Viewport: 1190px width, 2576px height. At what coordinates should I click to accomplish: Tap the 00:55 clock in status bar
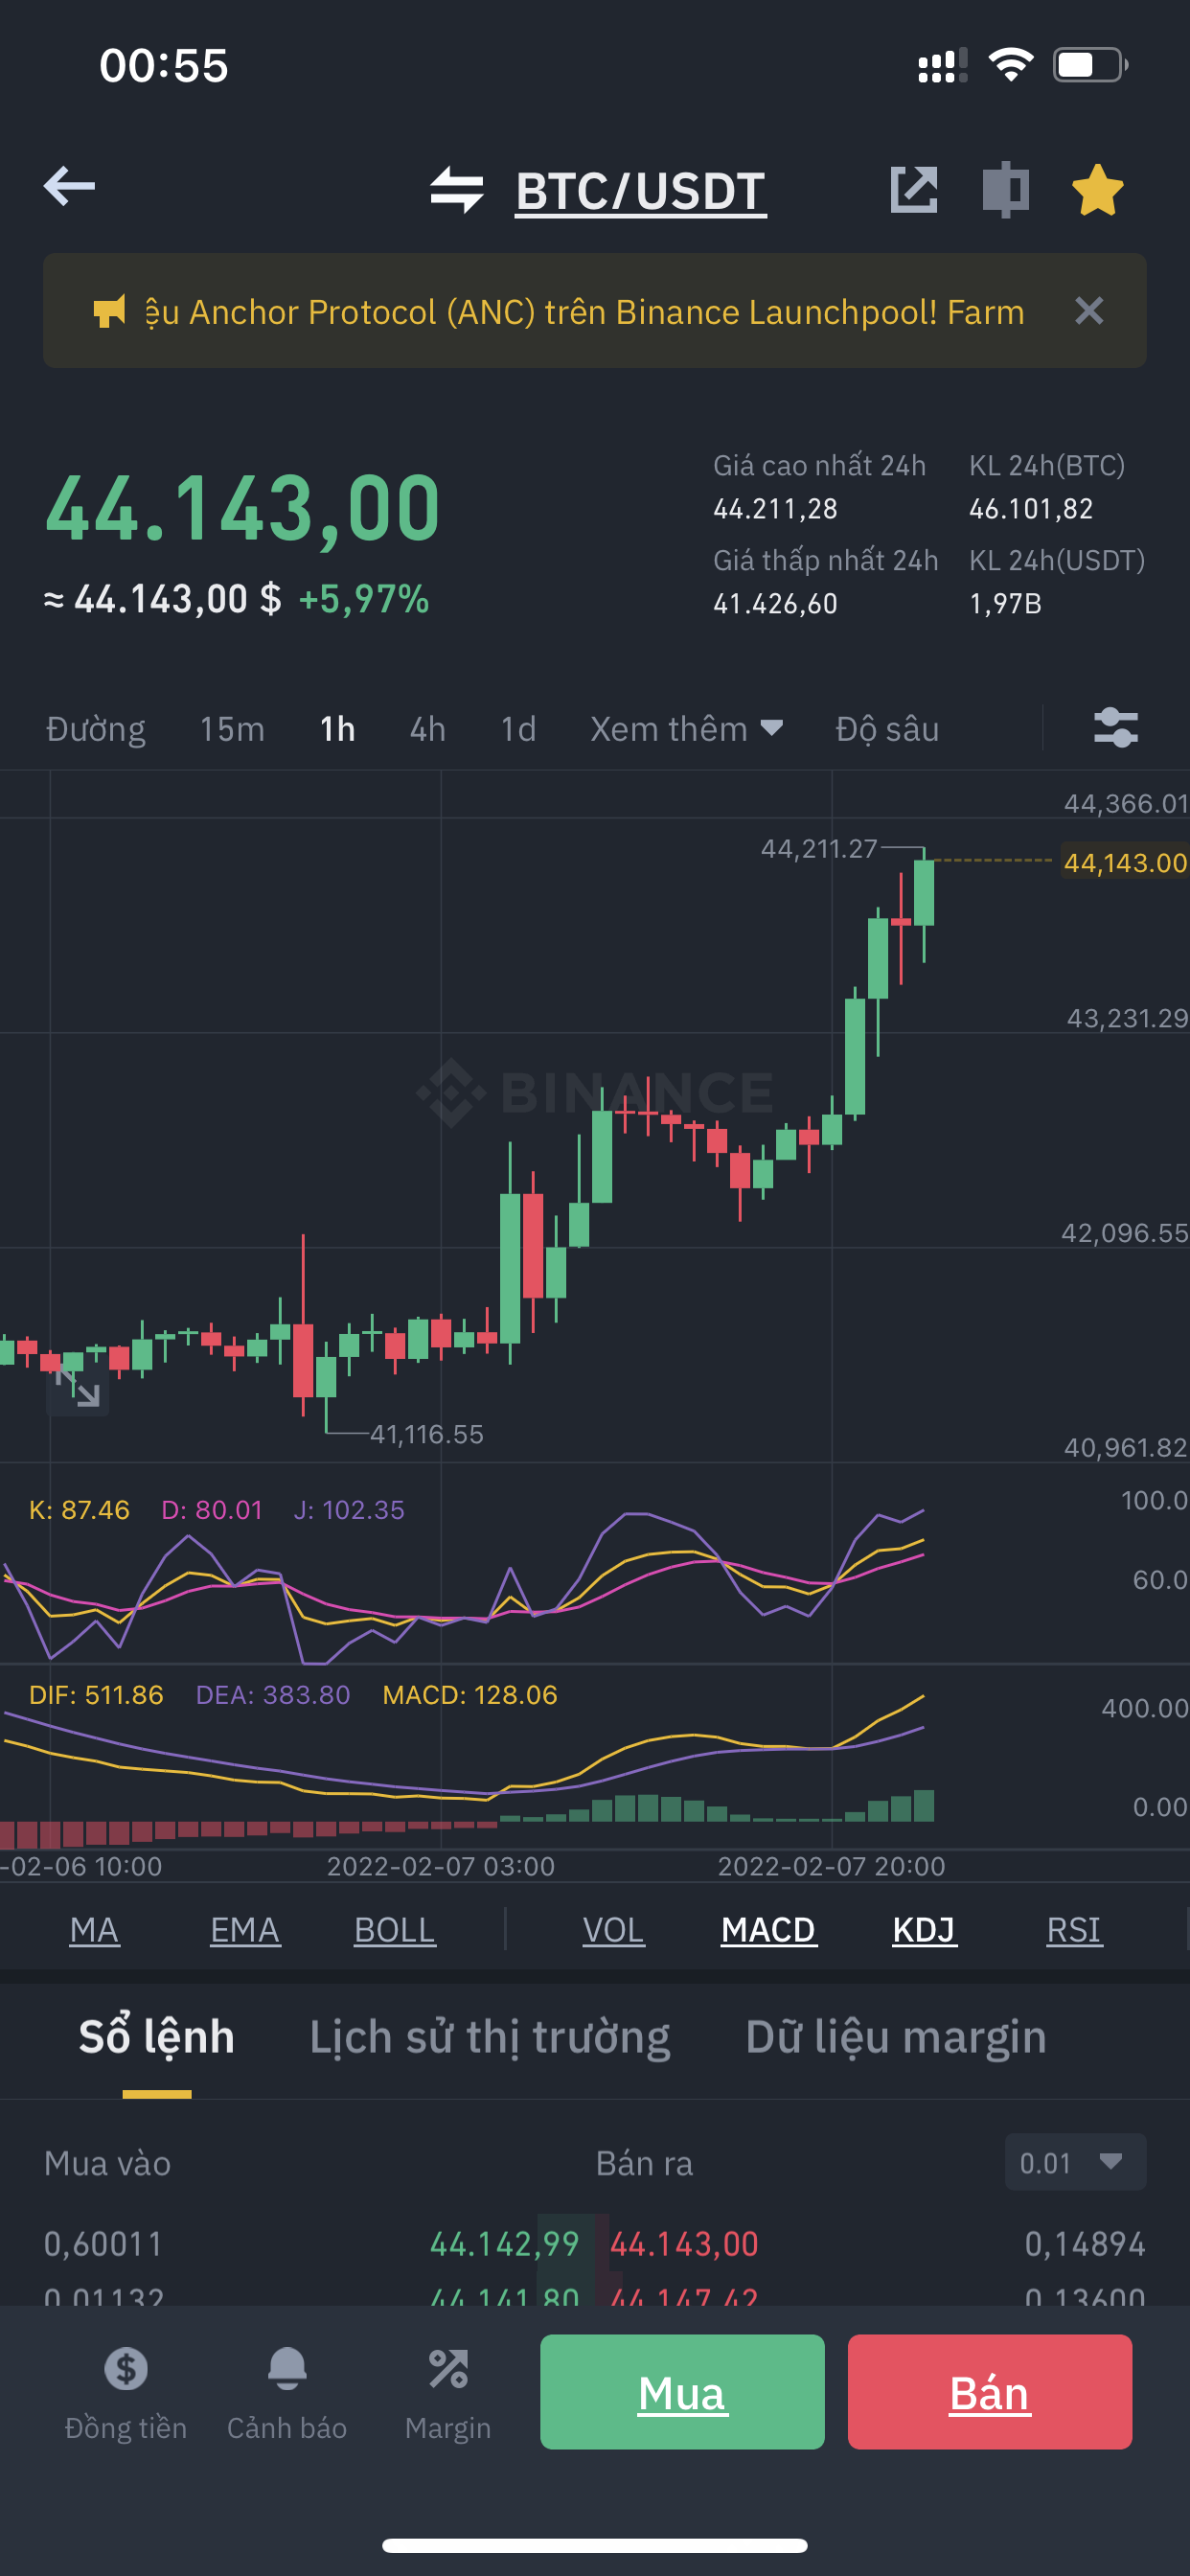coord(164,66)
